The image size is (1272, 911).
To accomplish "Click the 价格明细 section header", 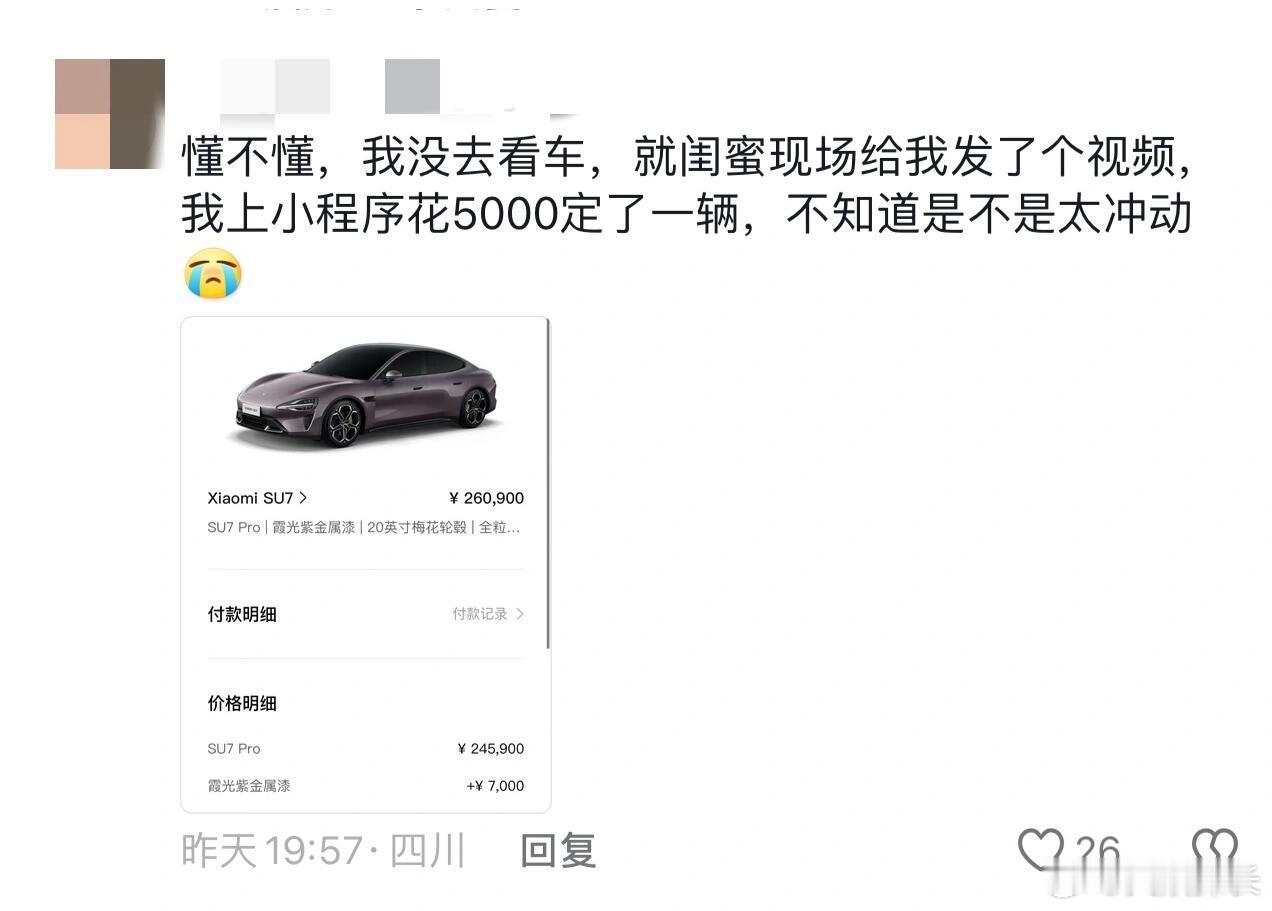I will pos(242,703).
